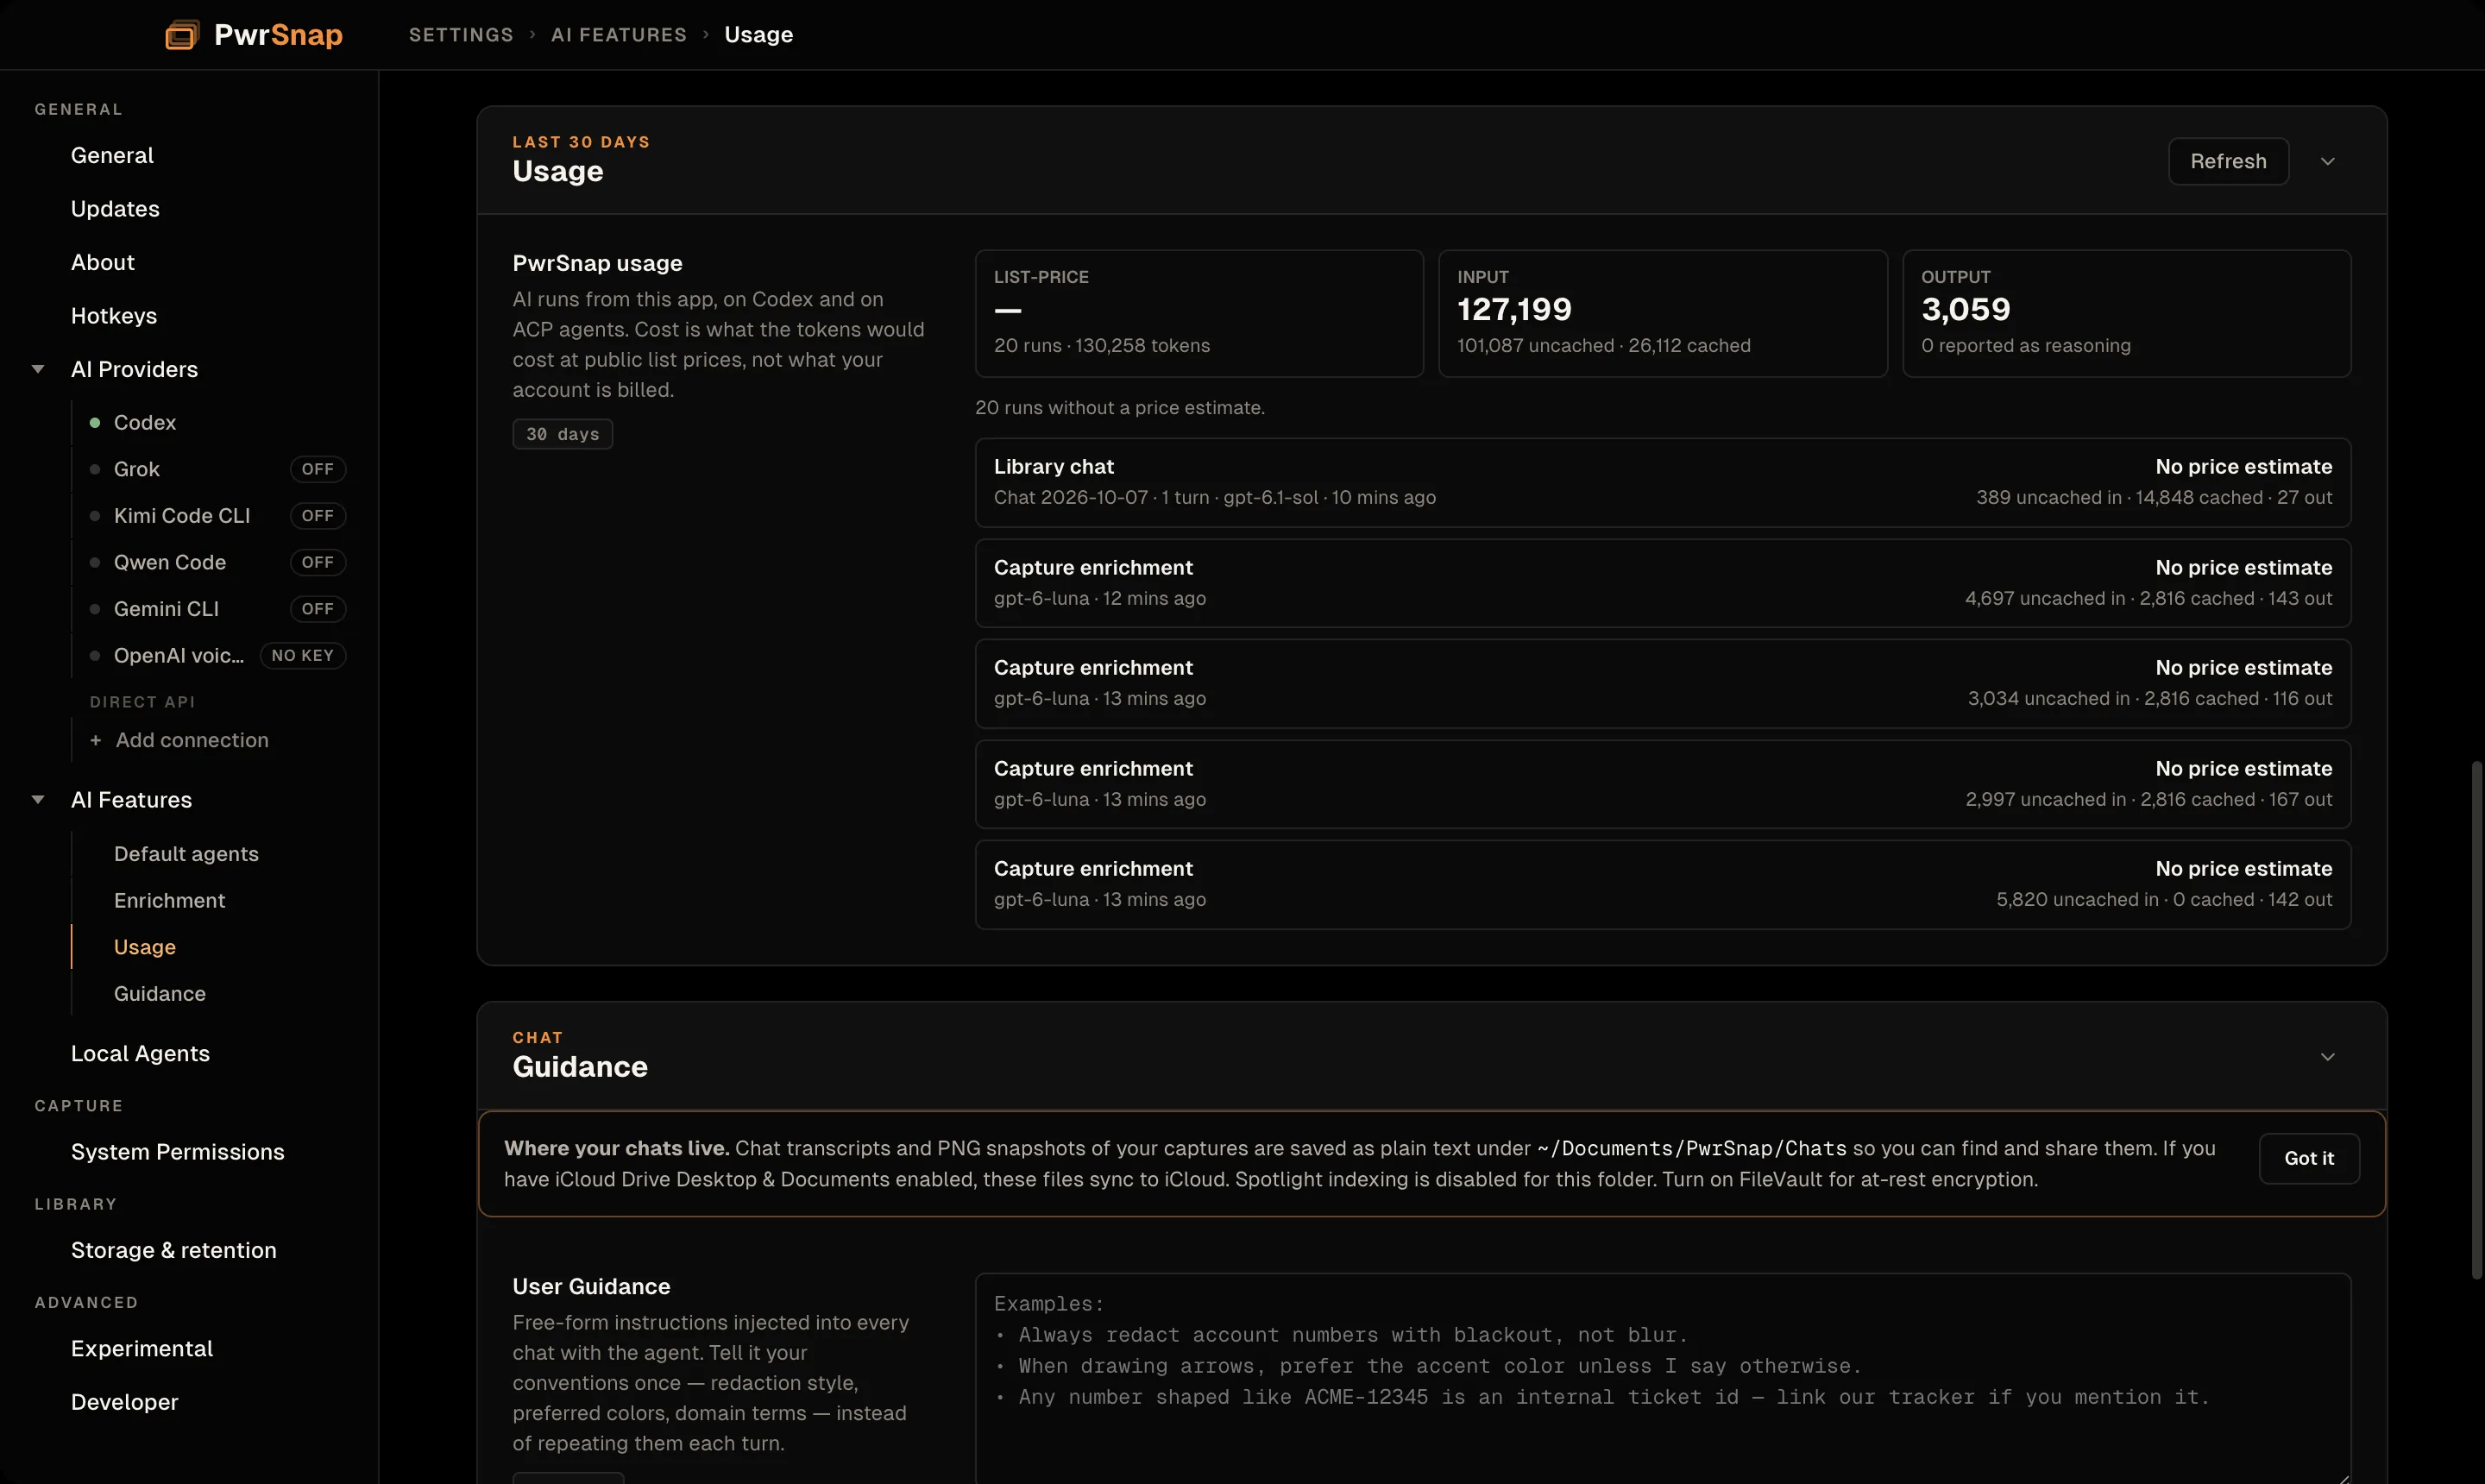Image resolution: width=2485 pixels, height=1484 pixels.
Task: Collapse the Usage card with its chevron
Action: (2328, 162)
